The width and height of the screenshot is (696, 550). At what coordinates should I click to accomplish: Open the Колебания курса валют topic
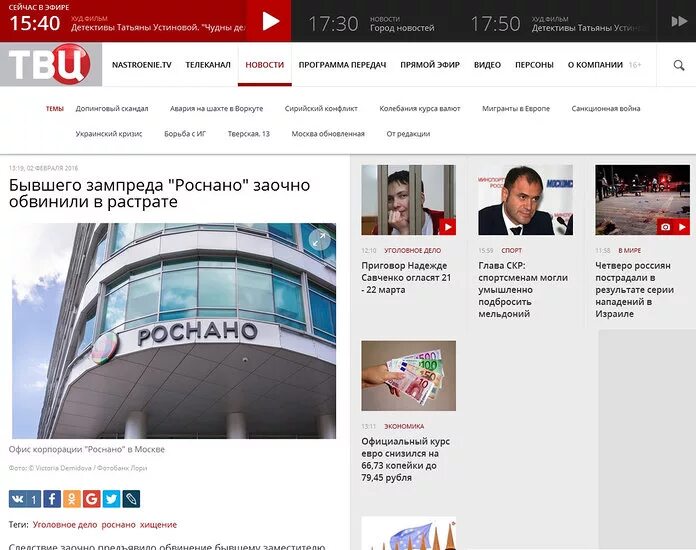click(x=419, y=108)
